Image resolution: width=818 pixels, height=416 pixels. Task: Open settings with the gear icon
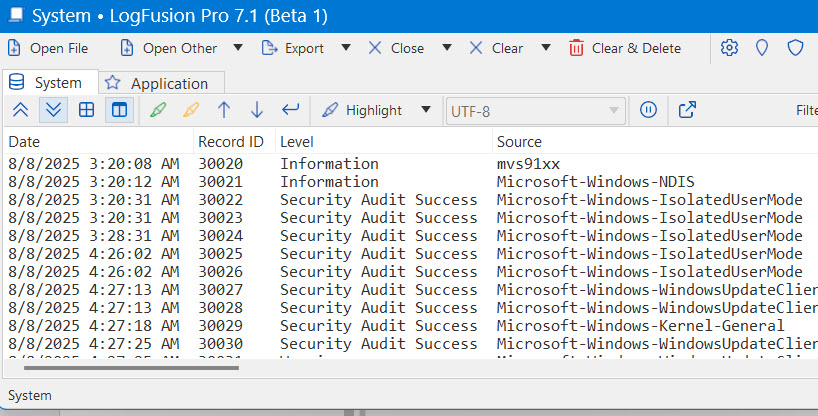coord(729,47)
